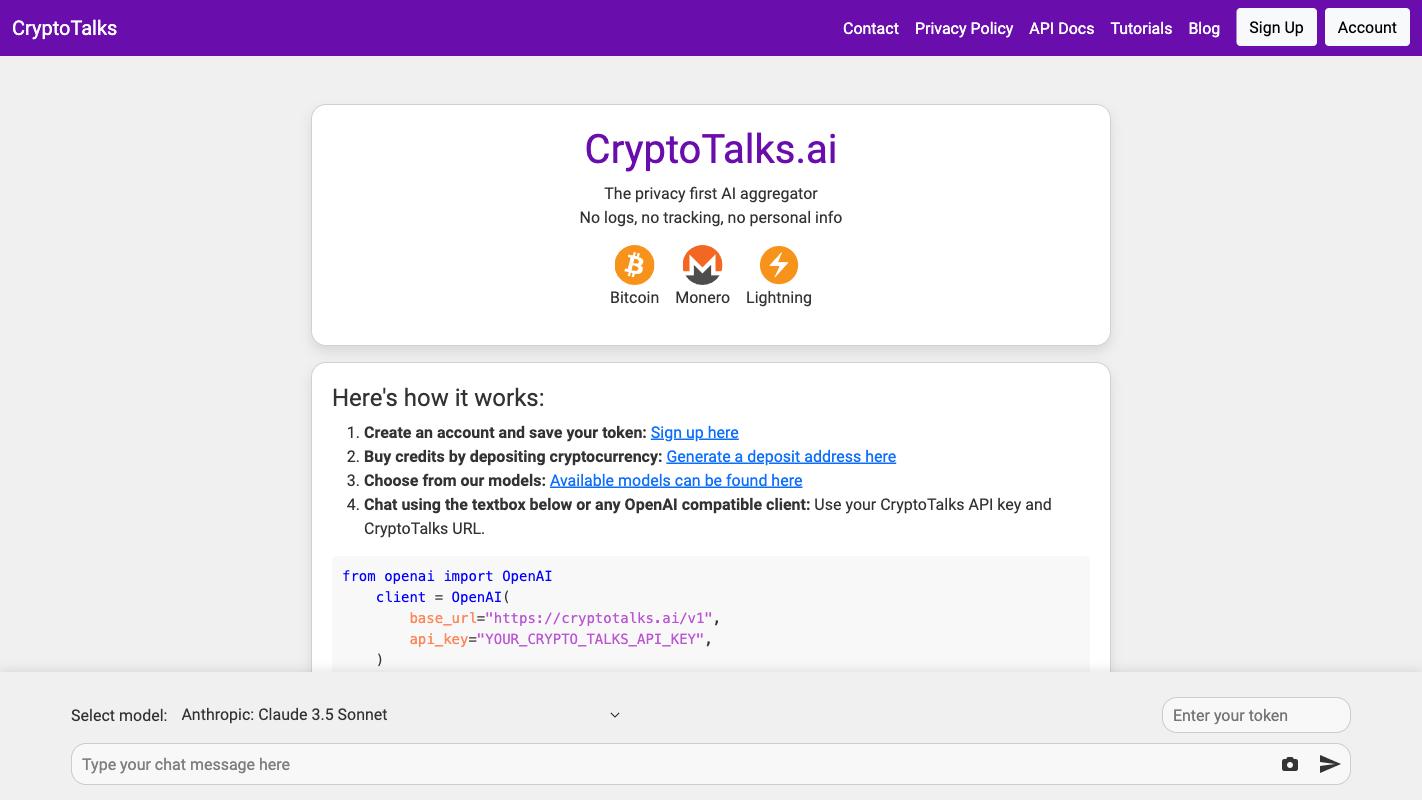Open 'Generate a deposit address here' link
Screen dimensions: 1422x800
[x=781, y=456]
